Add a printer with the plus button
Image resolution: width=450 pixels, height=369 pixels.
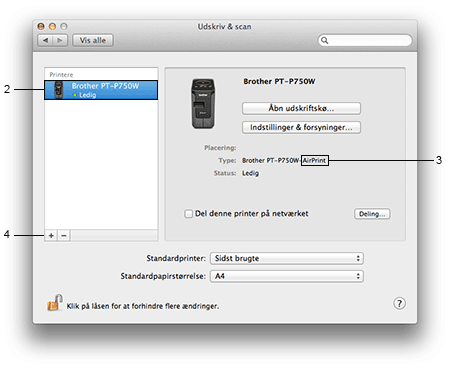coord(51,236)
